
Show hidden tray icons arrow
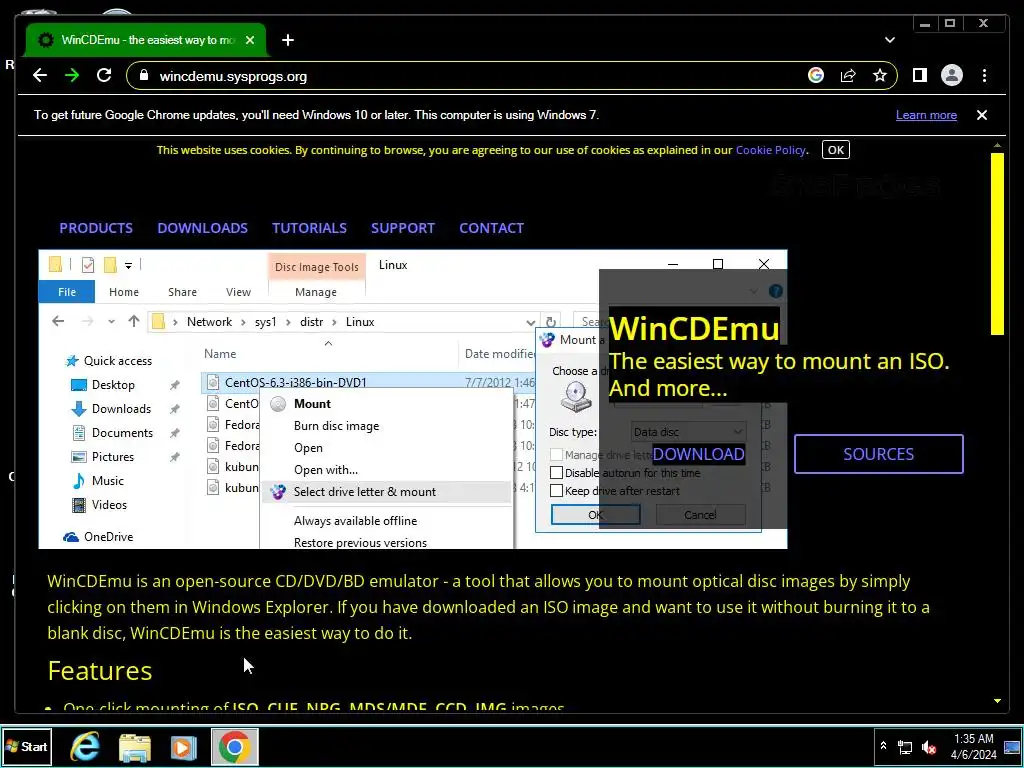click(883, 746)
